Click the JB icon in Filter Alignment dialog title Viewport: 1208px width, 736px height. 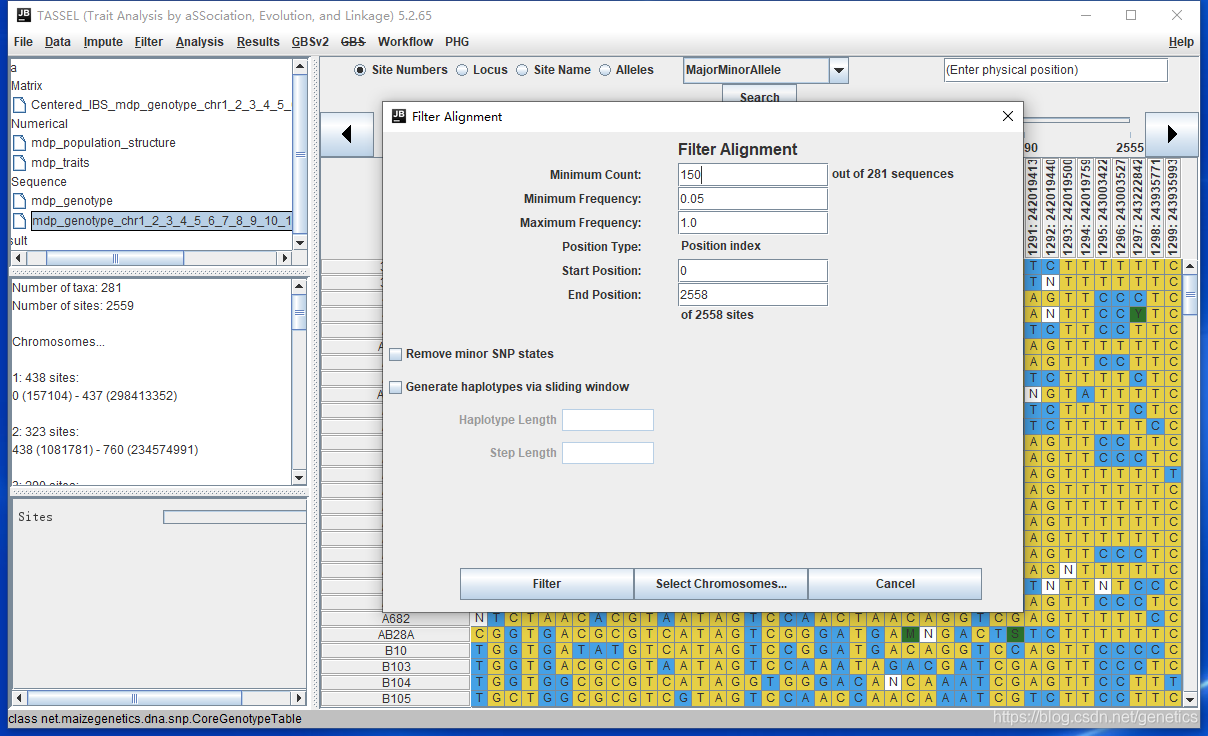click(398, 116)
